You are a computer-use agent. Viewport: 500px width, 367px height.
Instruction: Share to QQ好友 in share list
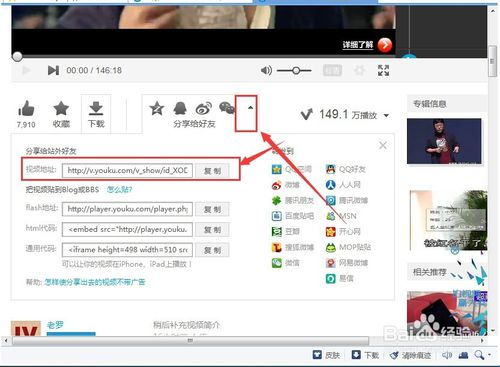pos(346,169)
